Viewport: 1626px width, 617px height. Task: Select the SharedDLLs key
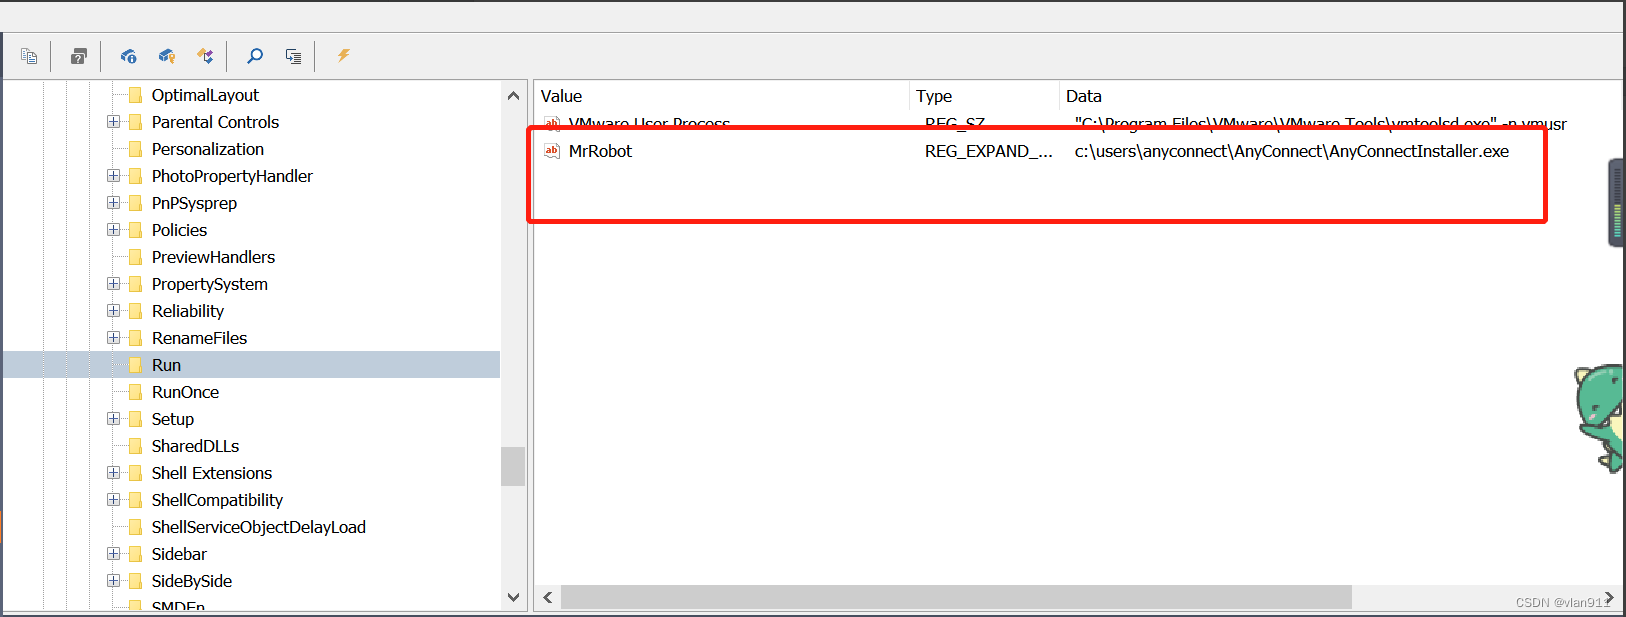point(195,446)
